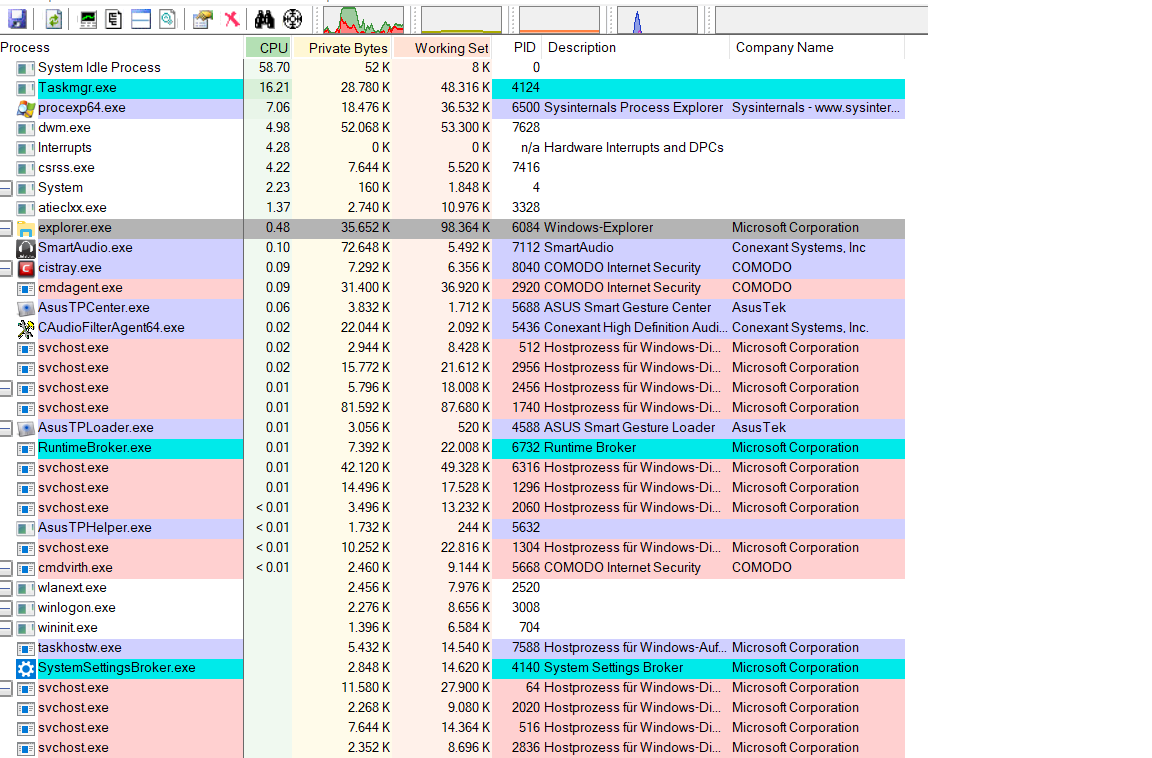1152x758 pixels.
Task: Toggle the Show Lower Pane toolbar icon
Action: pyautogui.click(x=141, y=19)
